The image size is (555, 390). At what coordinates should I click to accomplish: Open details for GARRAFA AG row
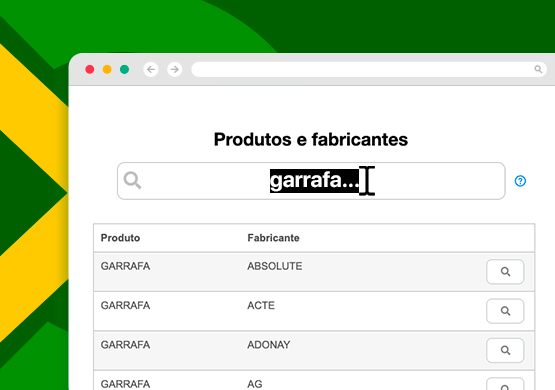click(x=505, y=385)
